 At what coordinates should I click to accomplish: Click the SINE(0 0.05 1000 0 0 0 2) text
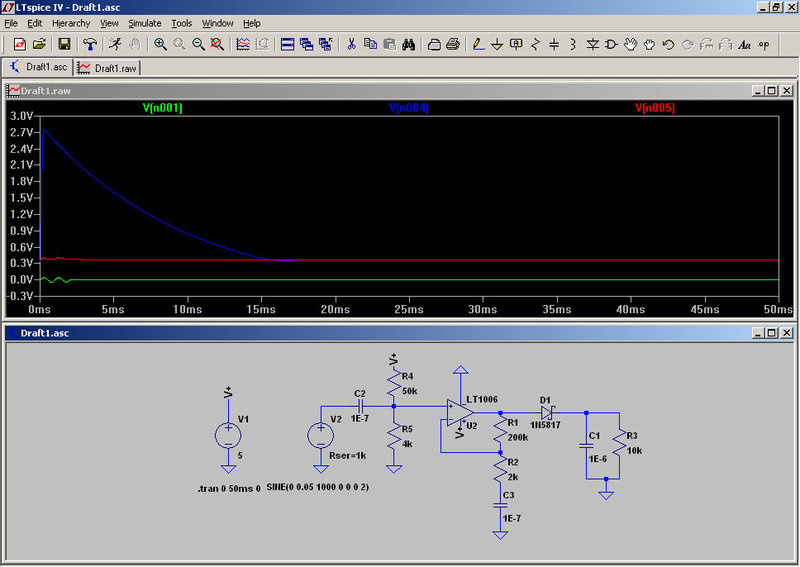click(x=317, y=487)
